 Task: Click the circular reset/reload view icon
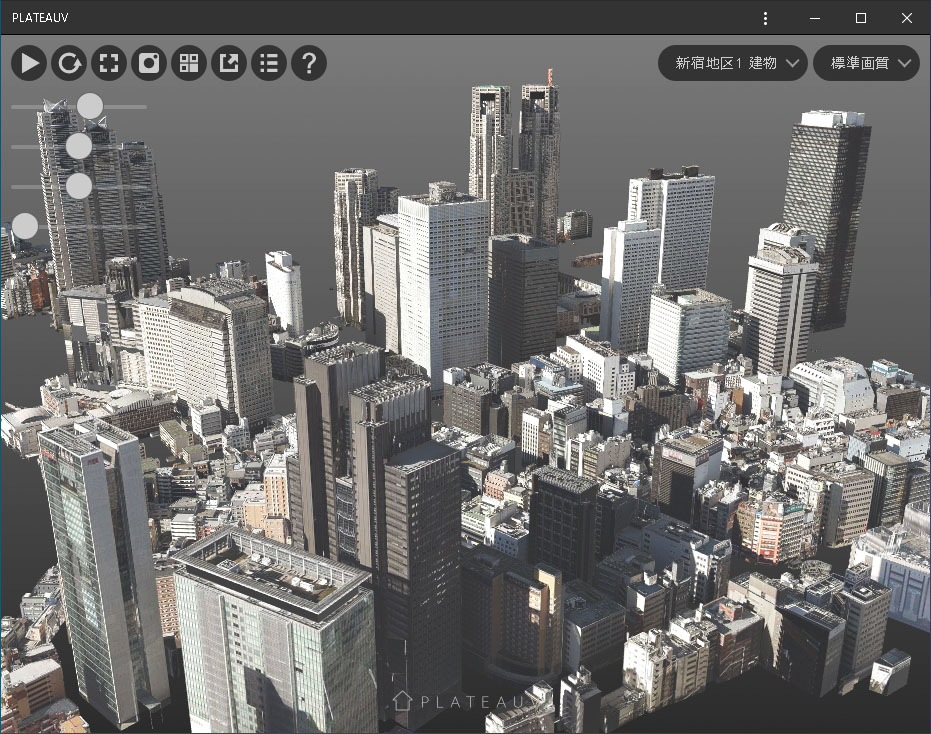[x=69, y=63]
